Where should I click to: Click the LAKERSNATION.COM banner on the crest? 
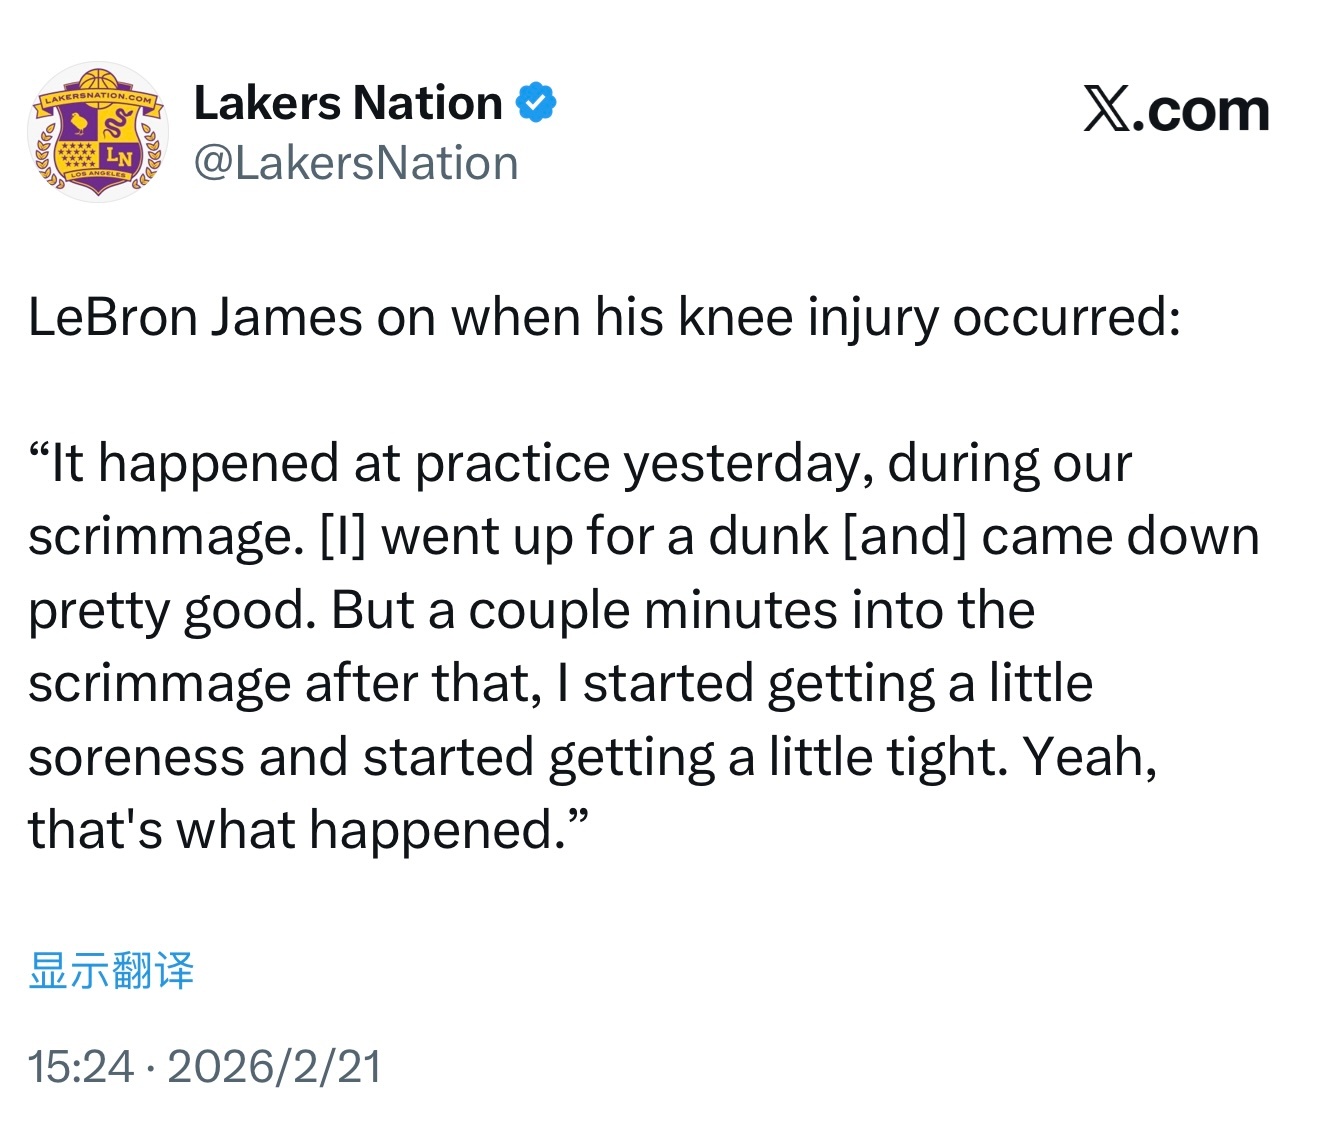coord(97,100)
